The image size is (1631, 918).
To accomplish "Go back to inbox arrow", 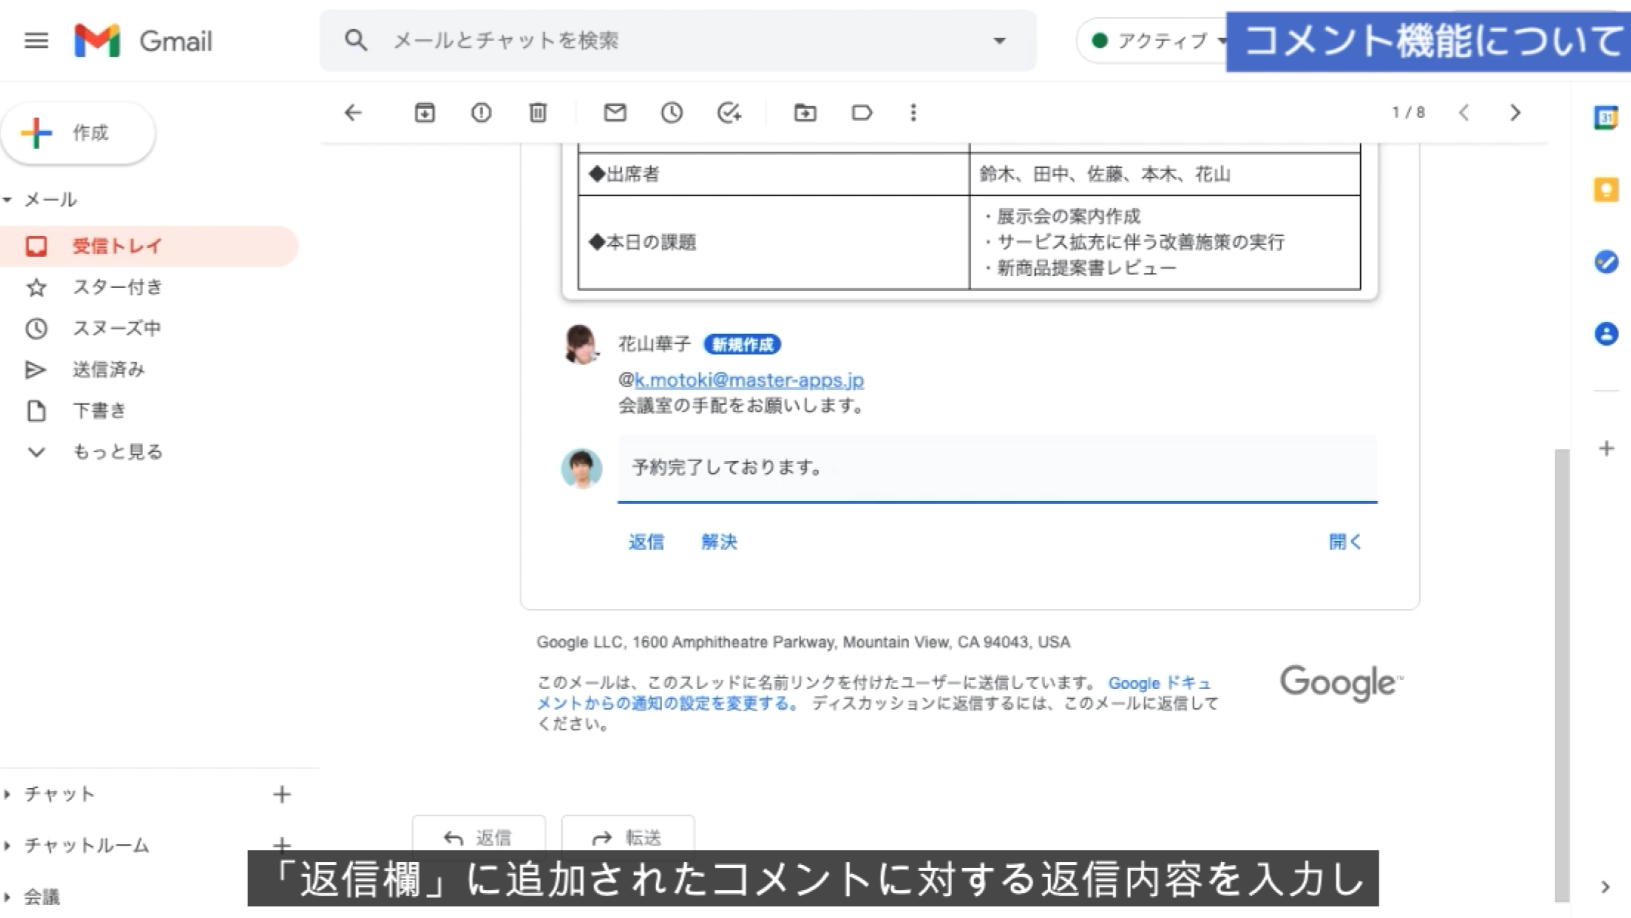I will point(353,112).
